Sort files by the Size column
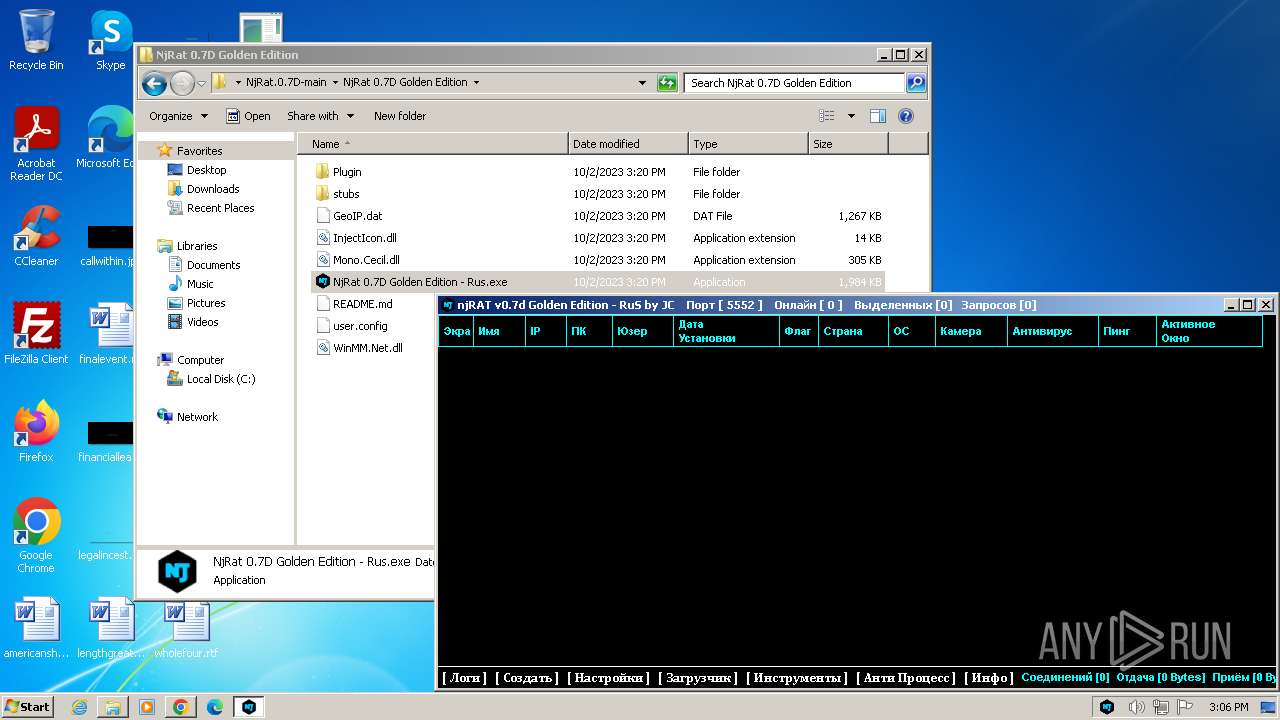The image size is (1280, 720). click(x=848, y=144)
